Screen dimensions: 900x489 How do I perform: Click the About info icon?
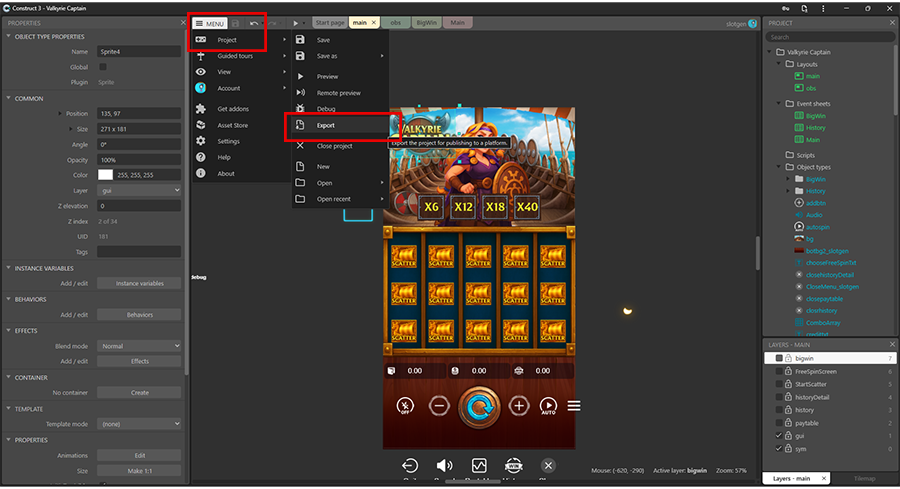point(201,174)
